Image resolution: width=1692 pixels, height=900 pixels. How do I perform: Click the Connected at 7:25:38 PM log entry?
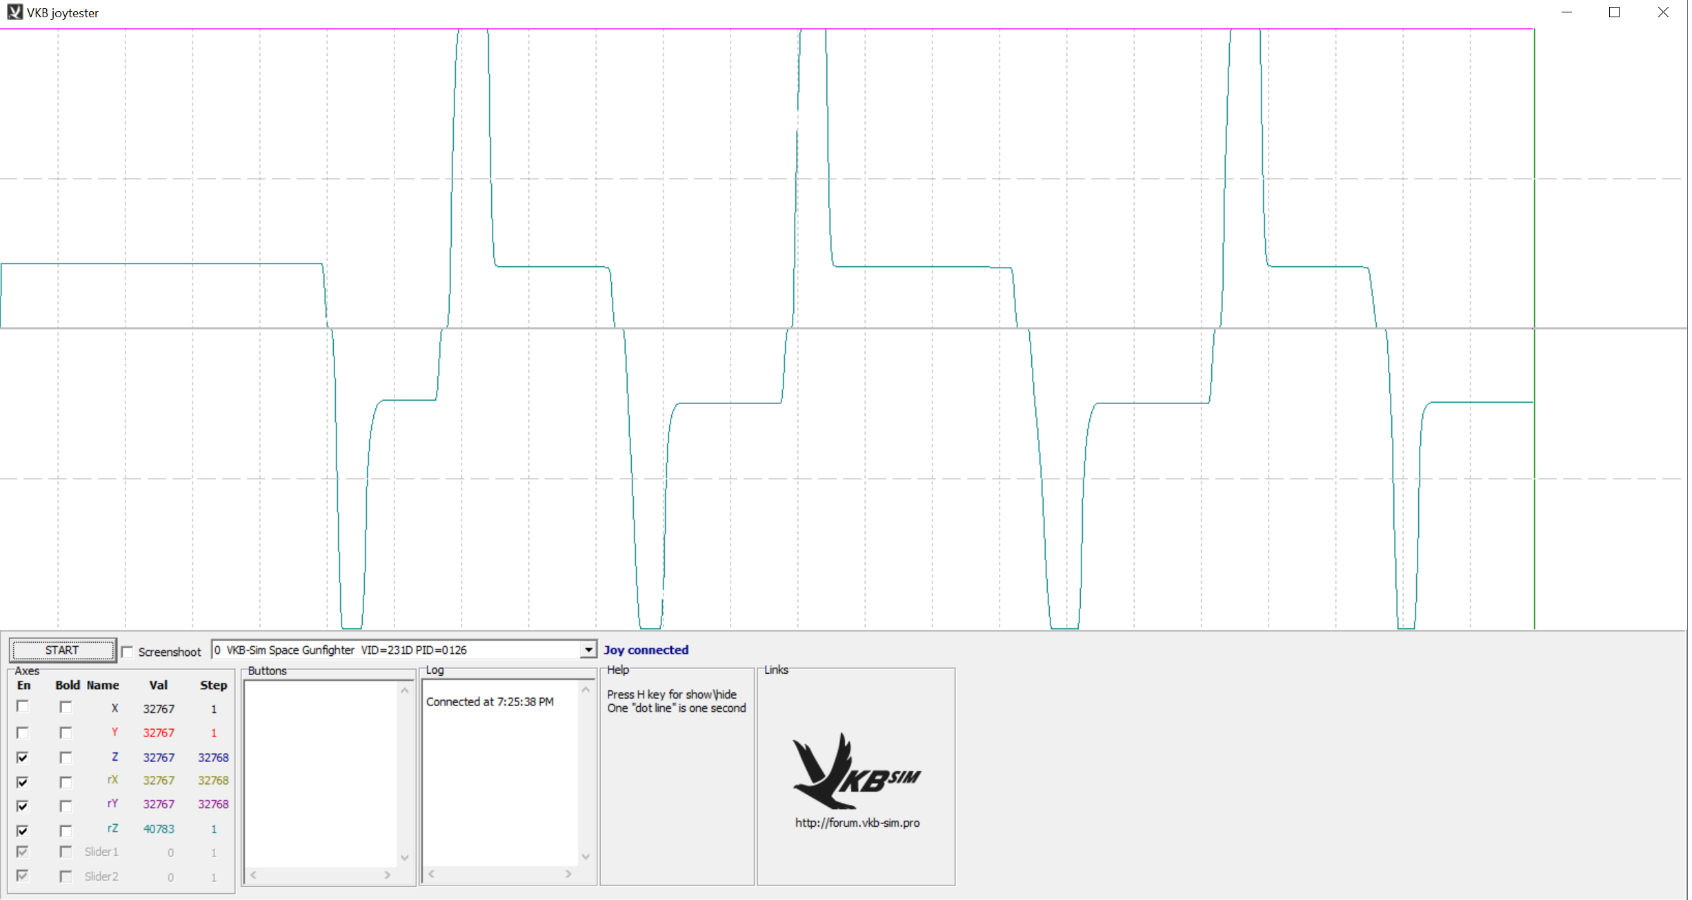489,702
